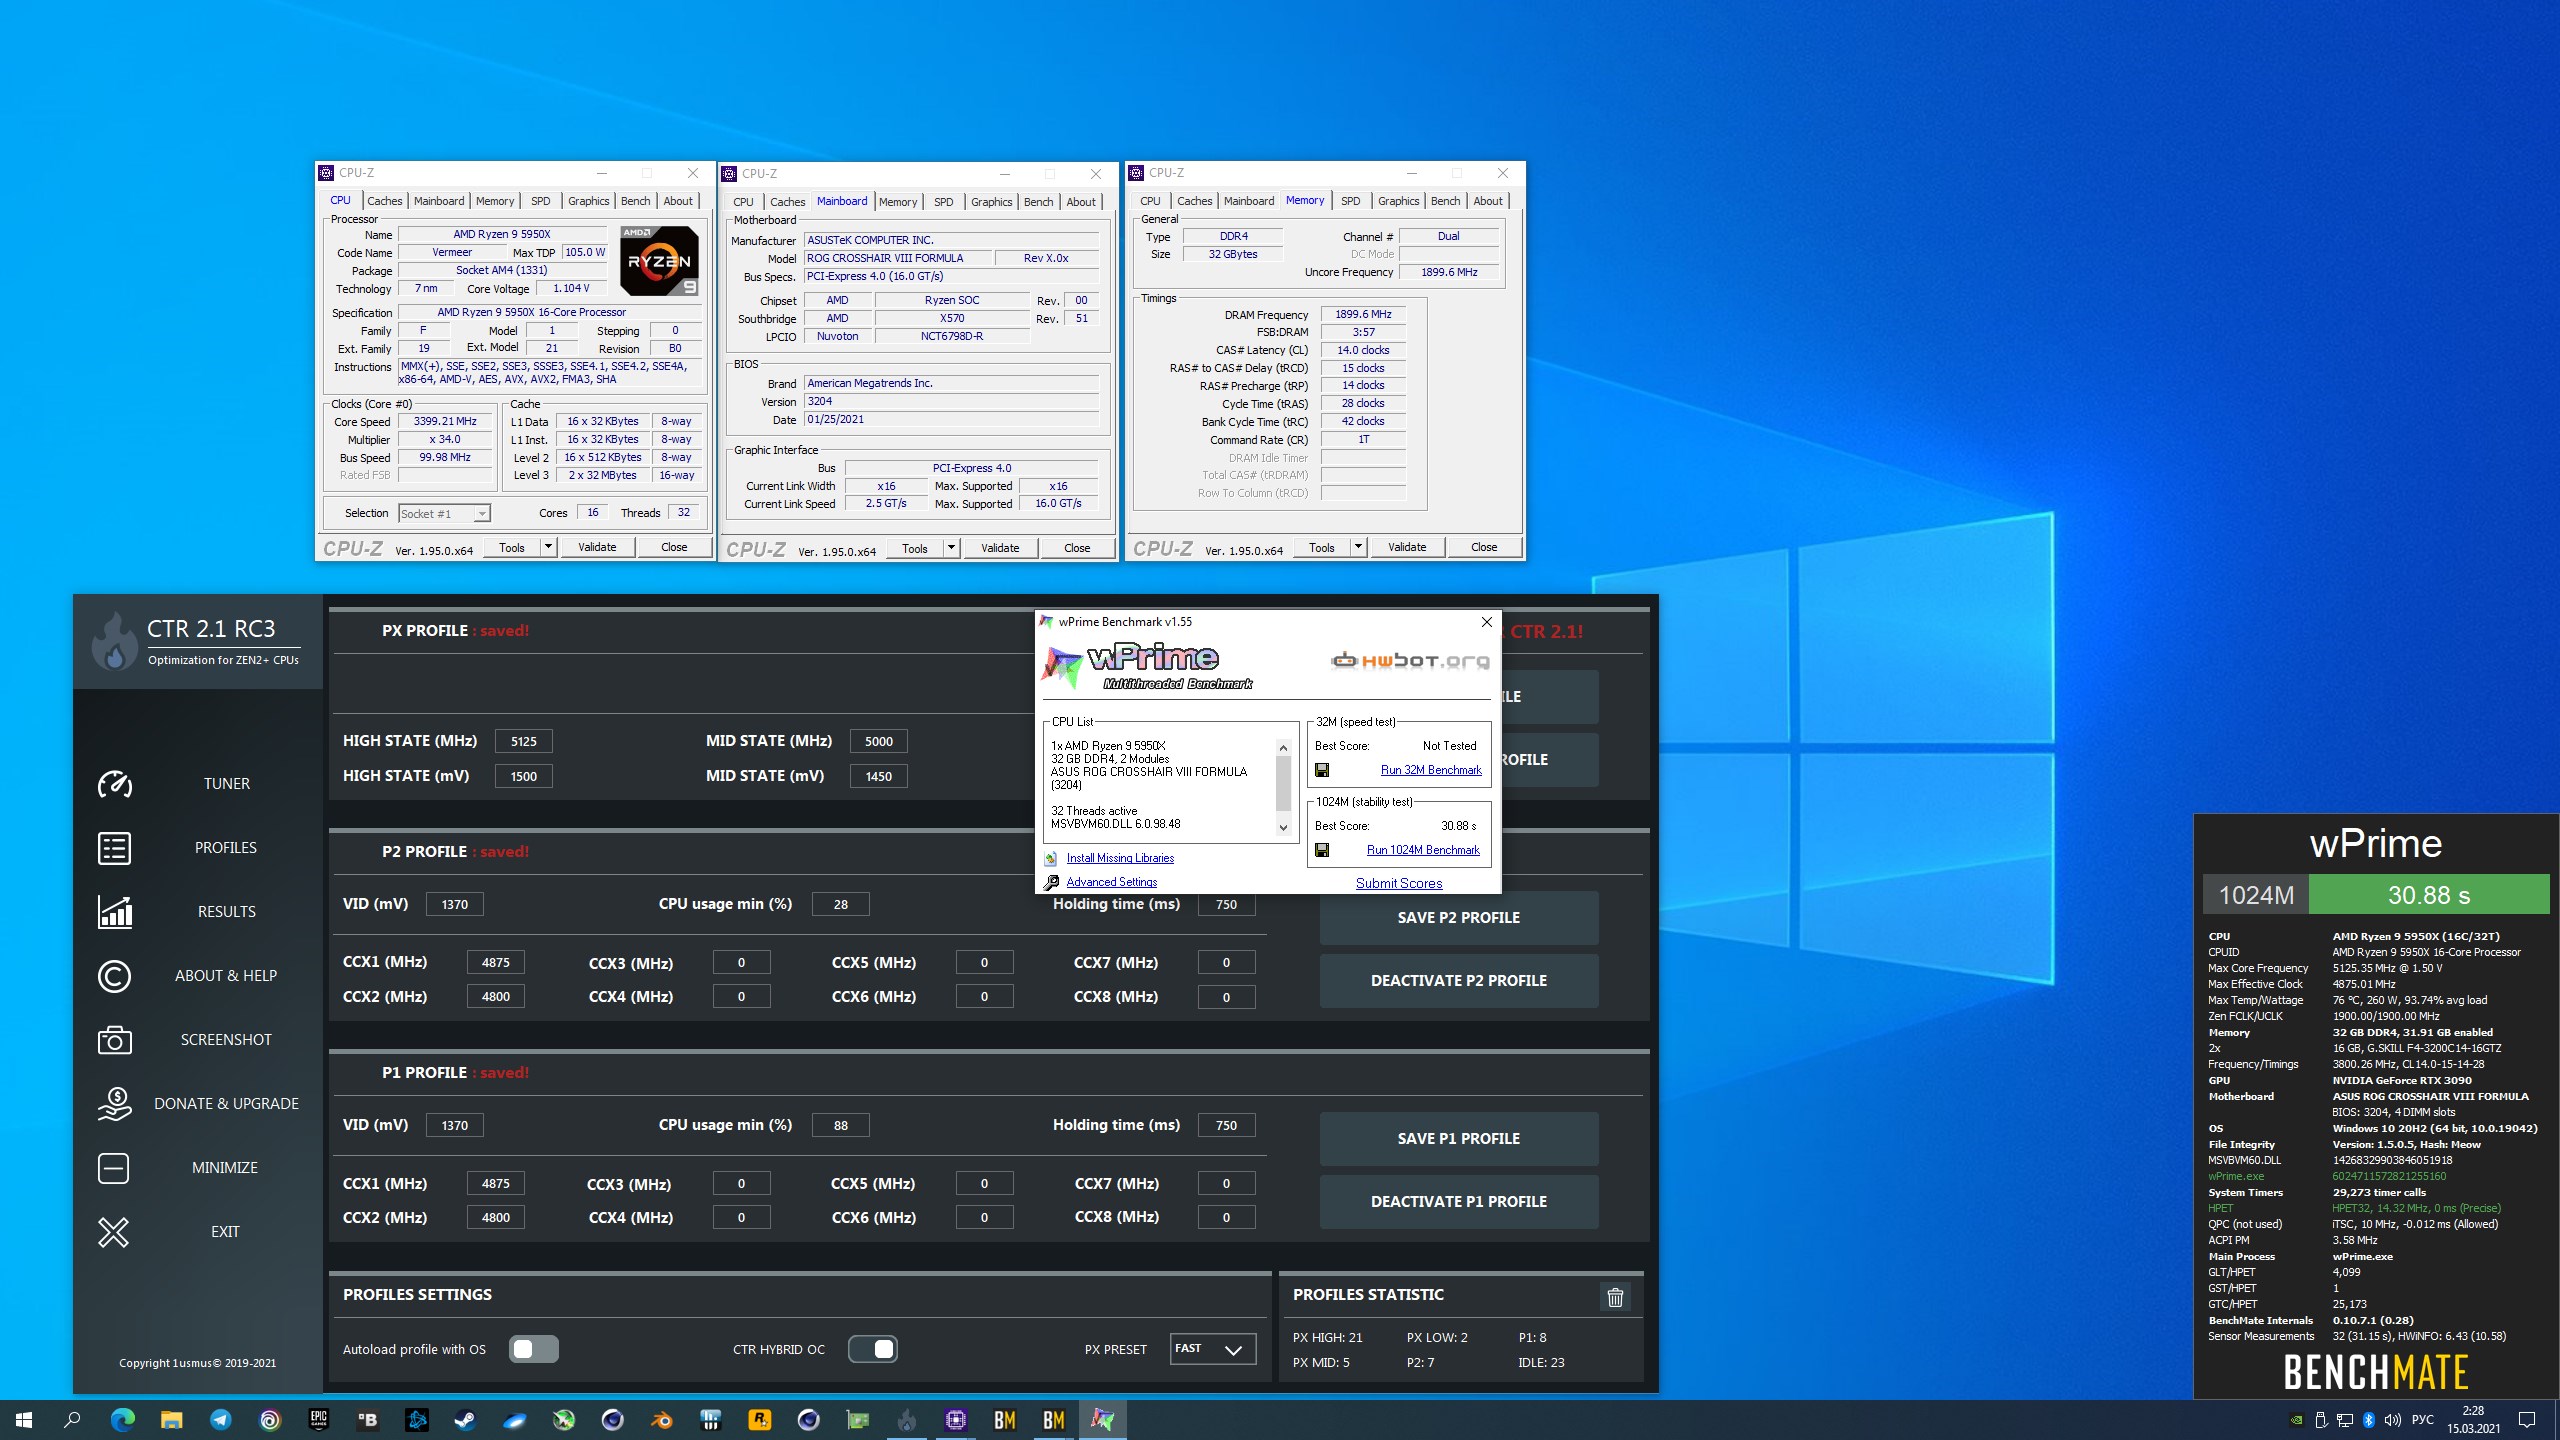Open the notification center icon in the taskbar

2527,1420
